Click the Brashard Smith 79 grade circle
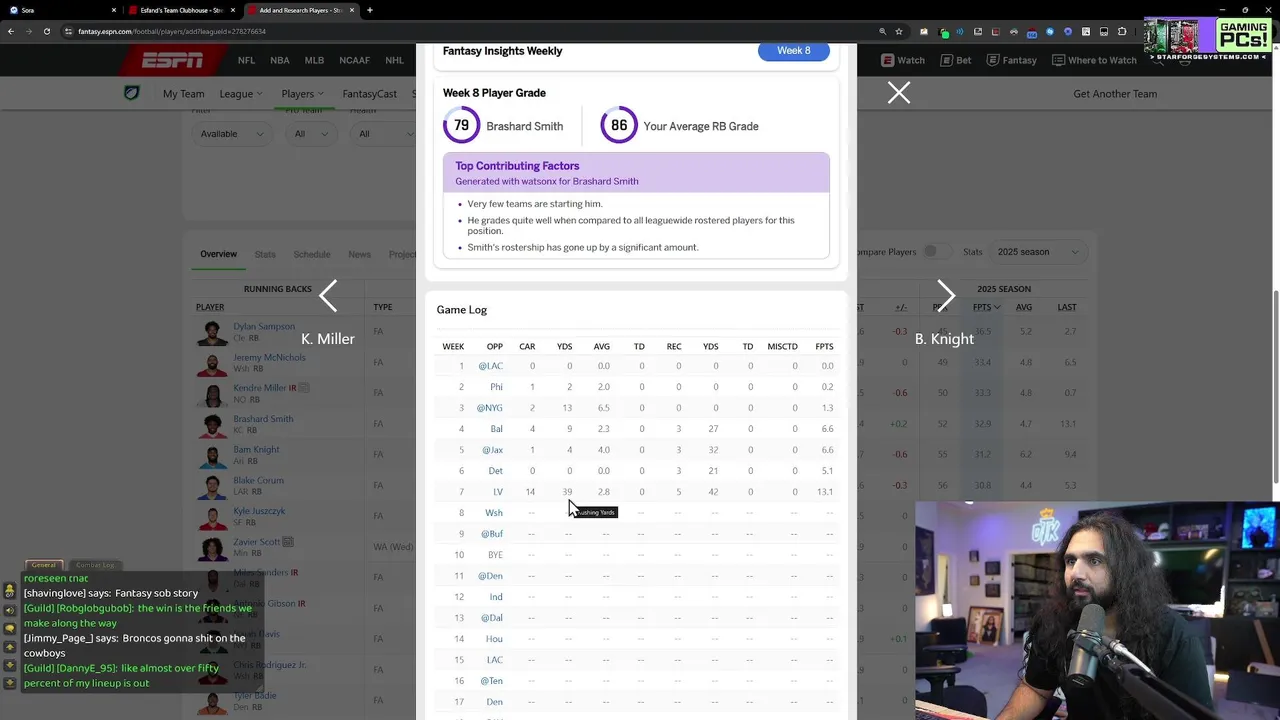1280x720 pixels. coord(461,126)
